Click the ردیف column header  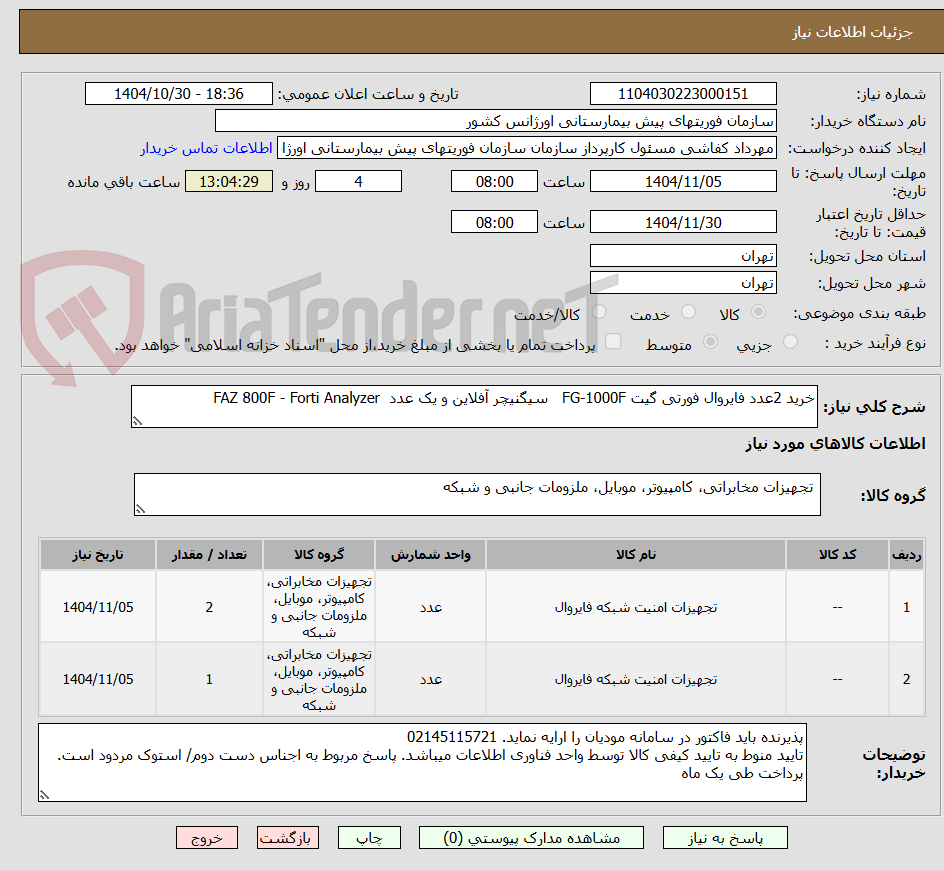click(x=906, y=555)
